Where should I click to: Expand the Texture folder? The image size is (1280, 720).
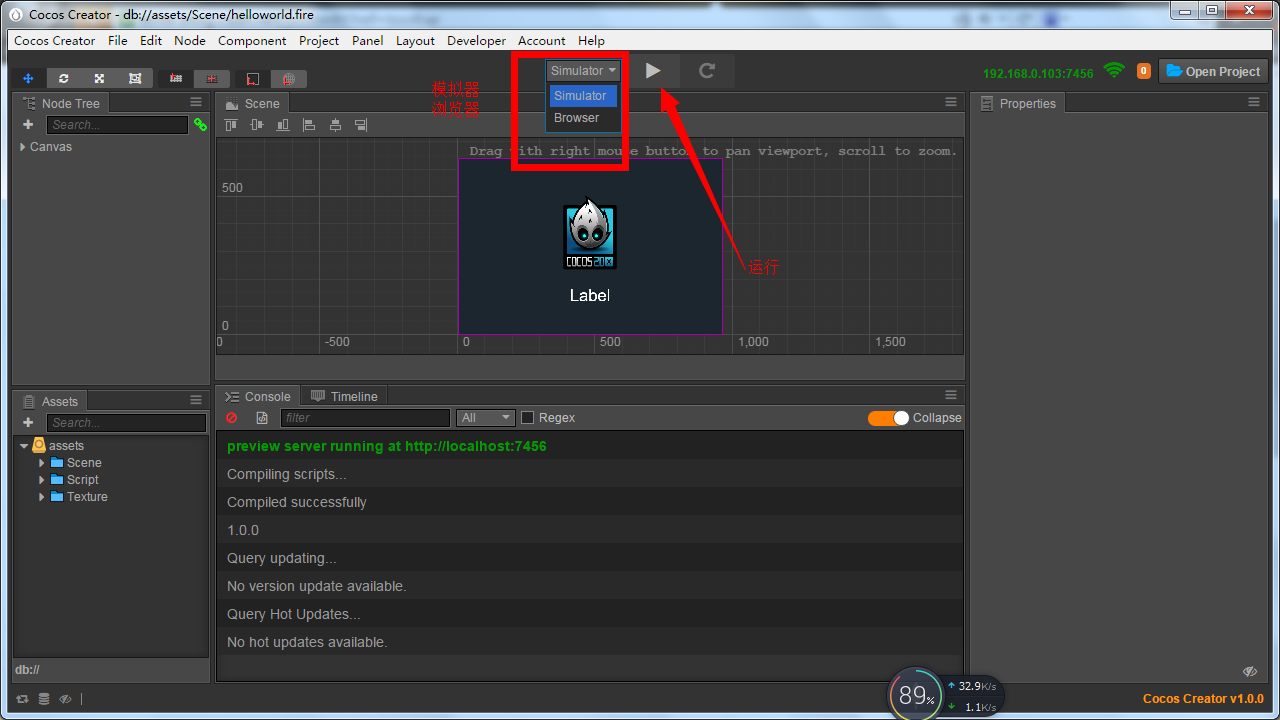[x=42, y=497]
